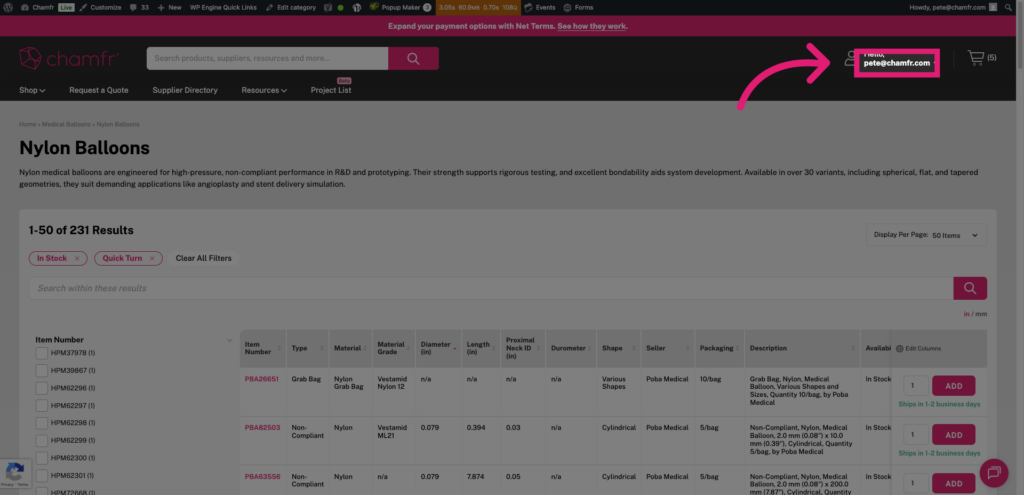Open item PBA82503
The height and width of the screenshot is (495, 1024).
263,428
